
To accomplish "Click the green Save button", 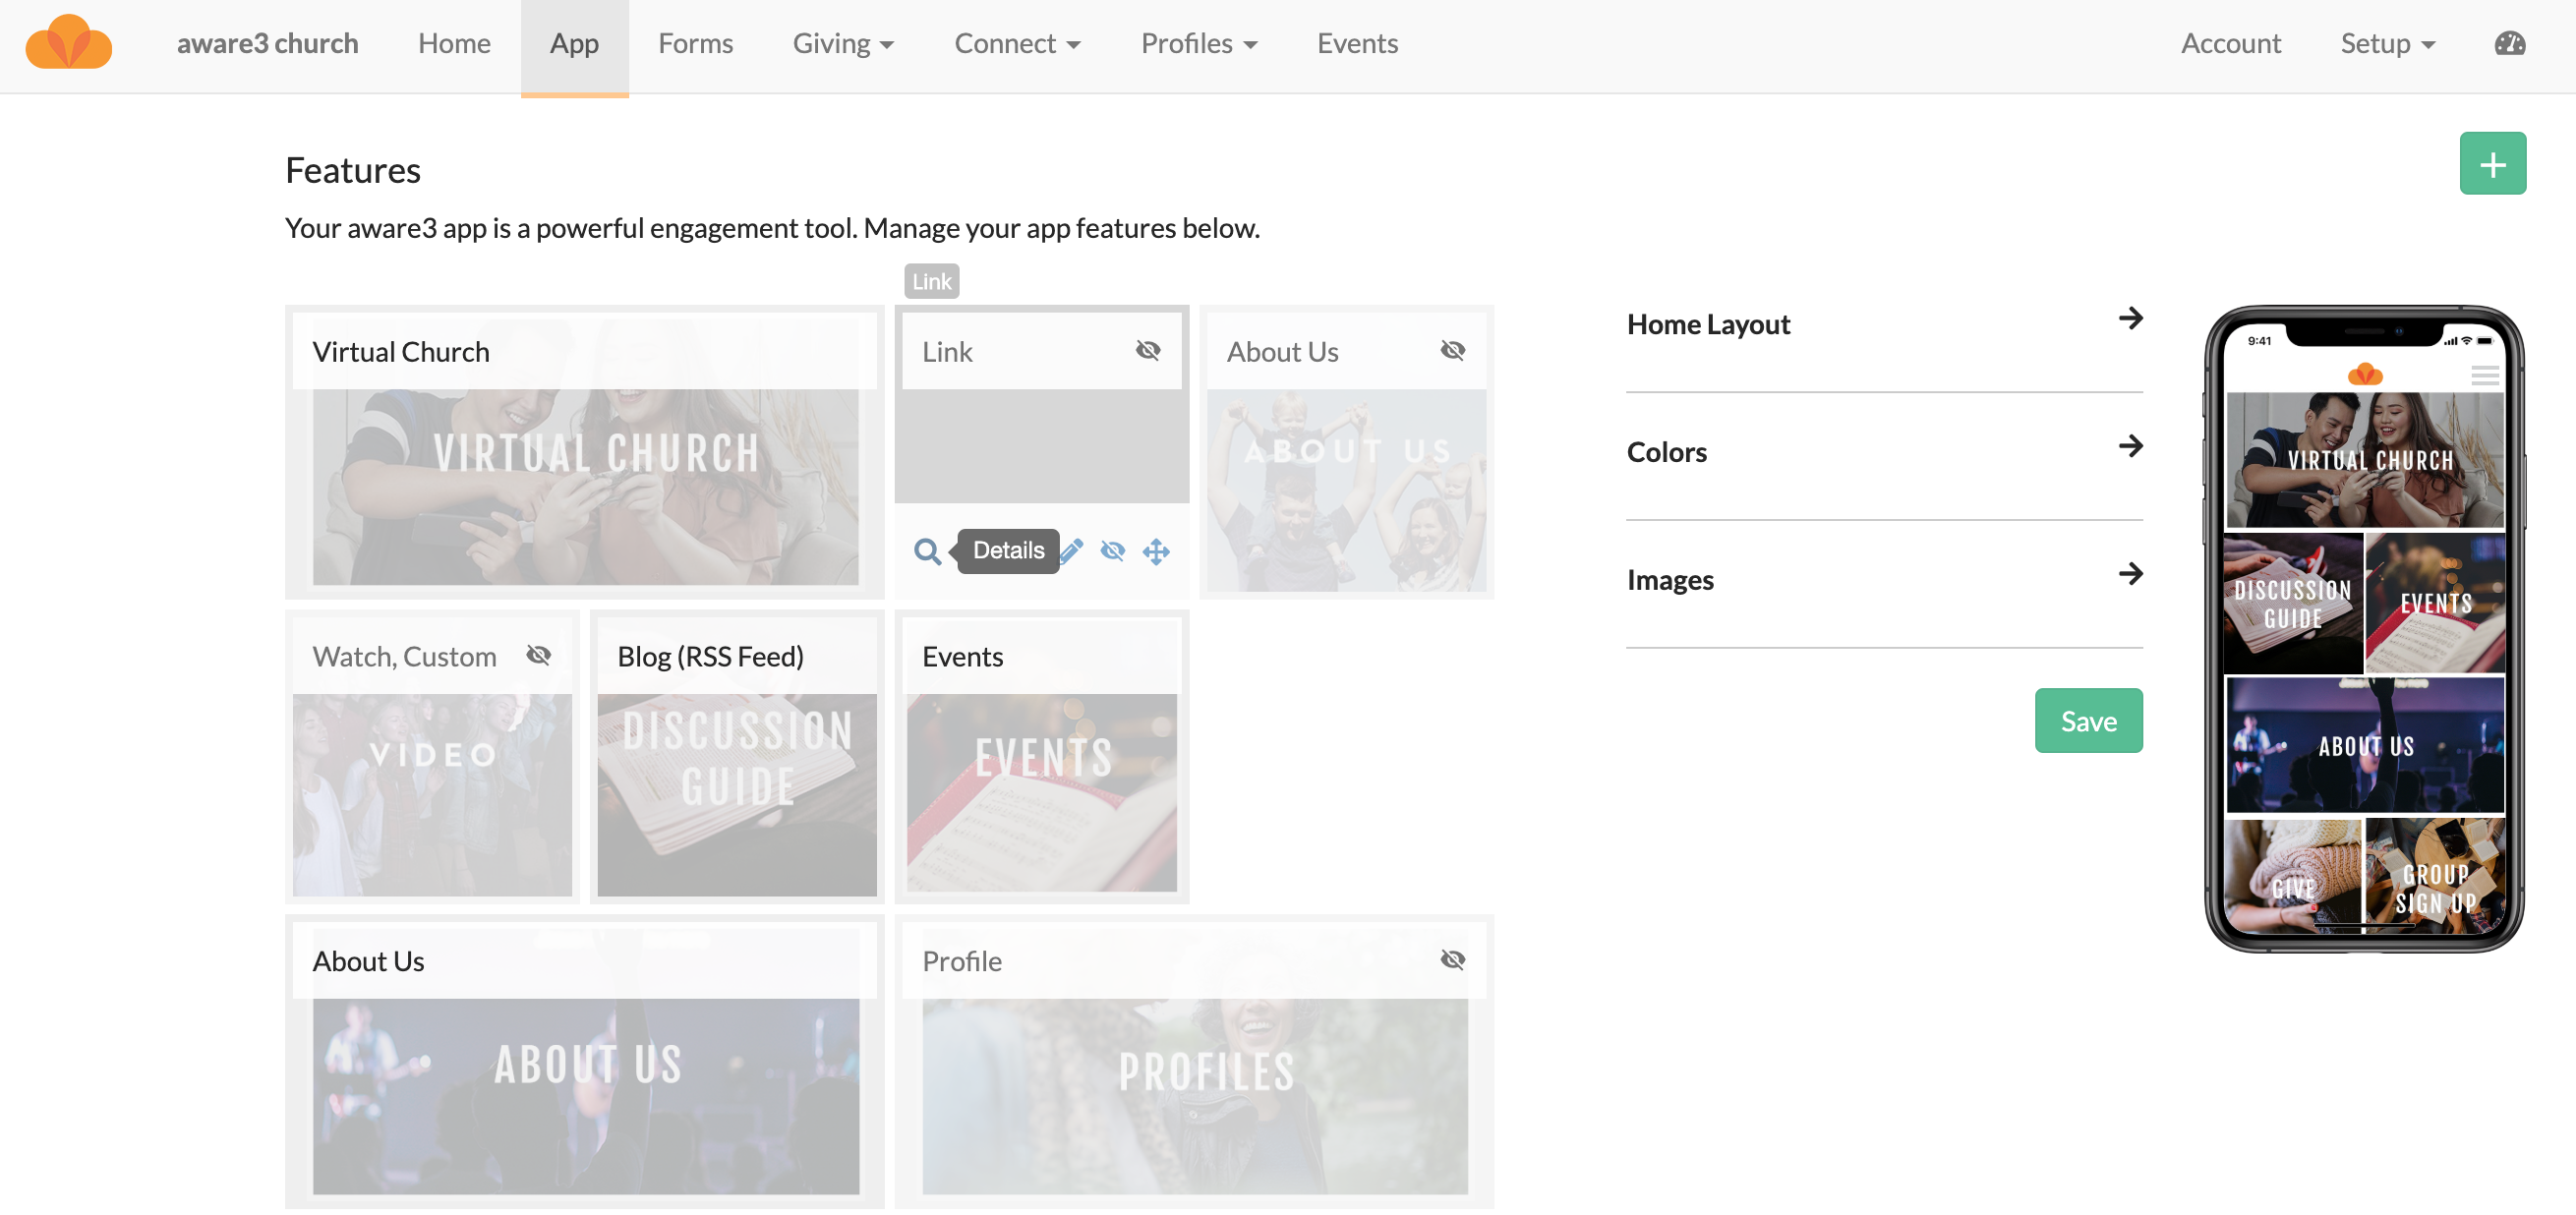I will click(x=2088, y=721).
